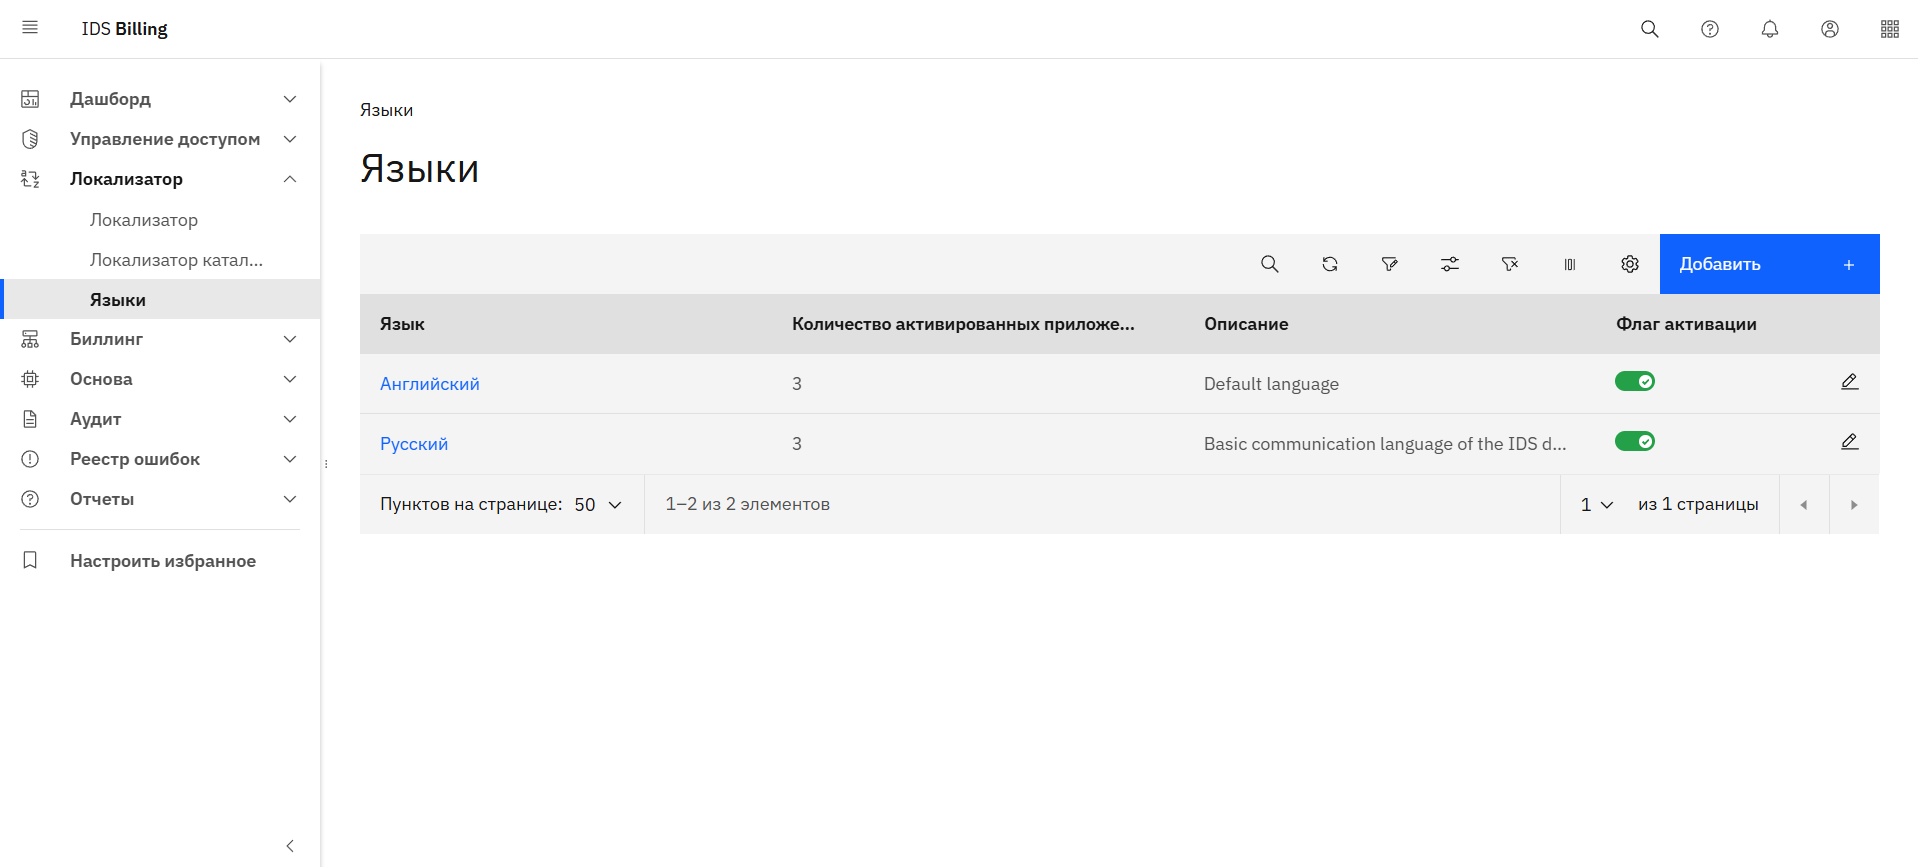
Task: Click the Добавить button
Action: click(1768, 264)
